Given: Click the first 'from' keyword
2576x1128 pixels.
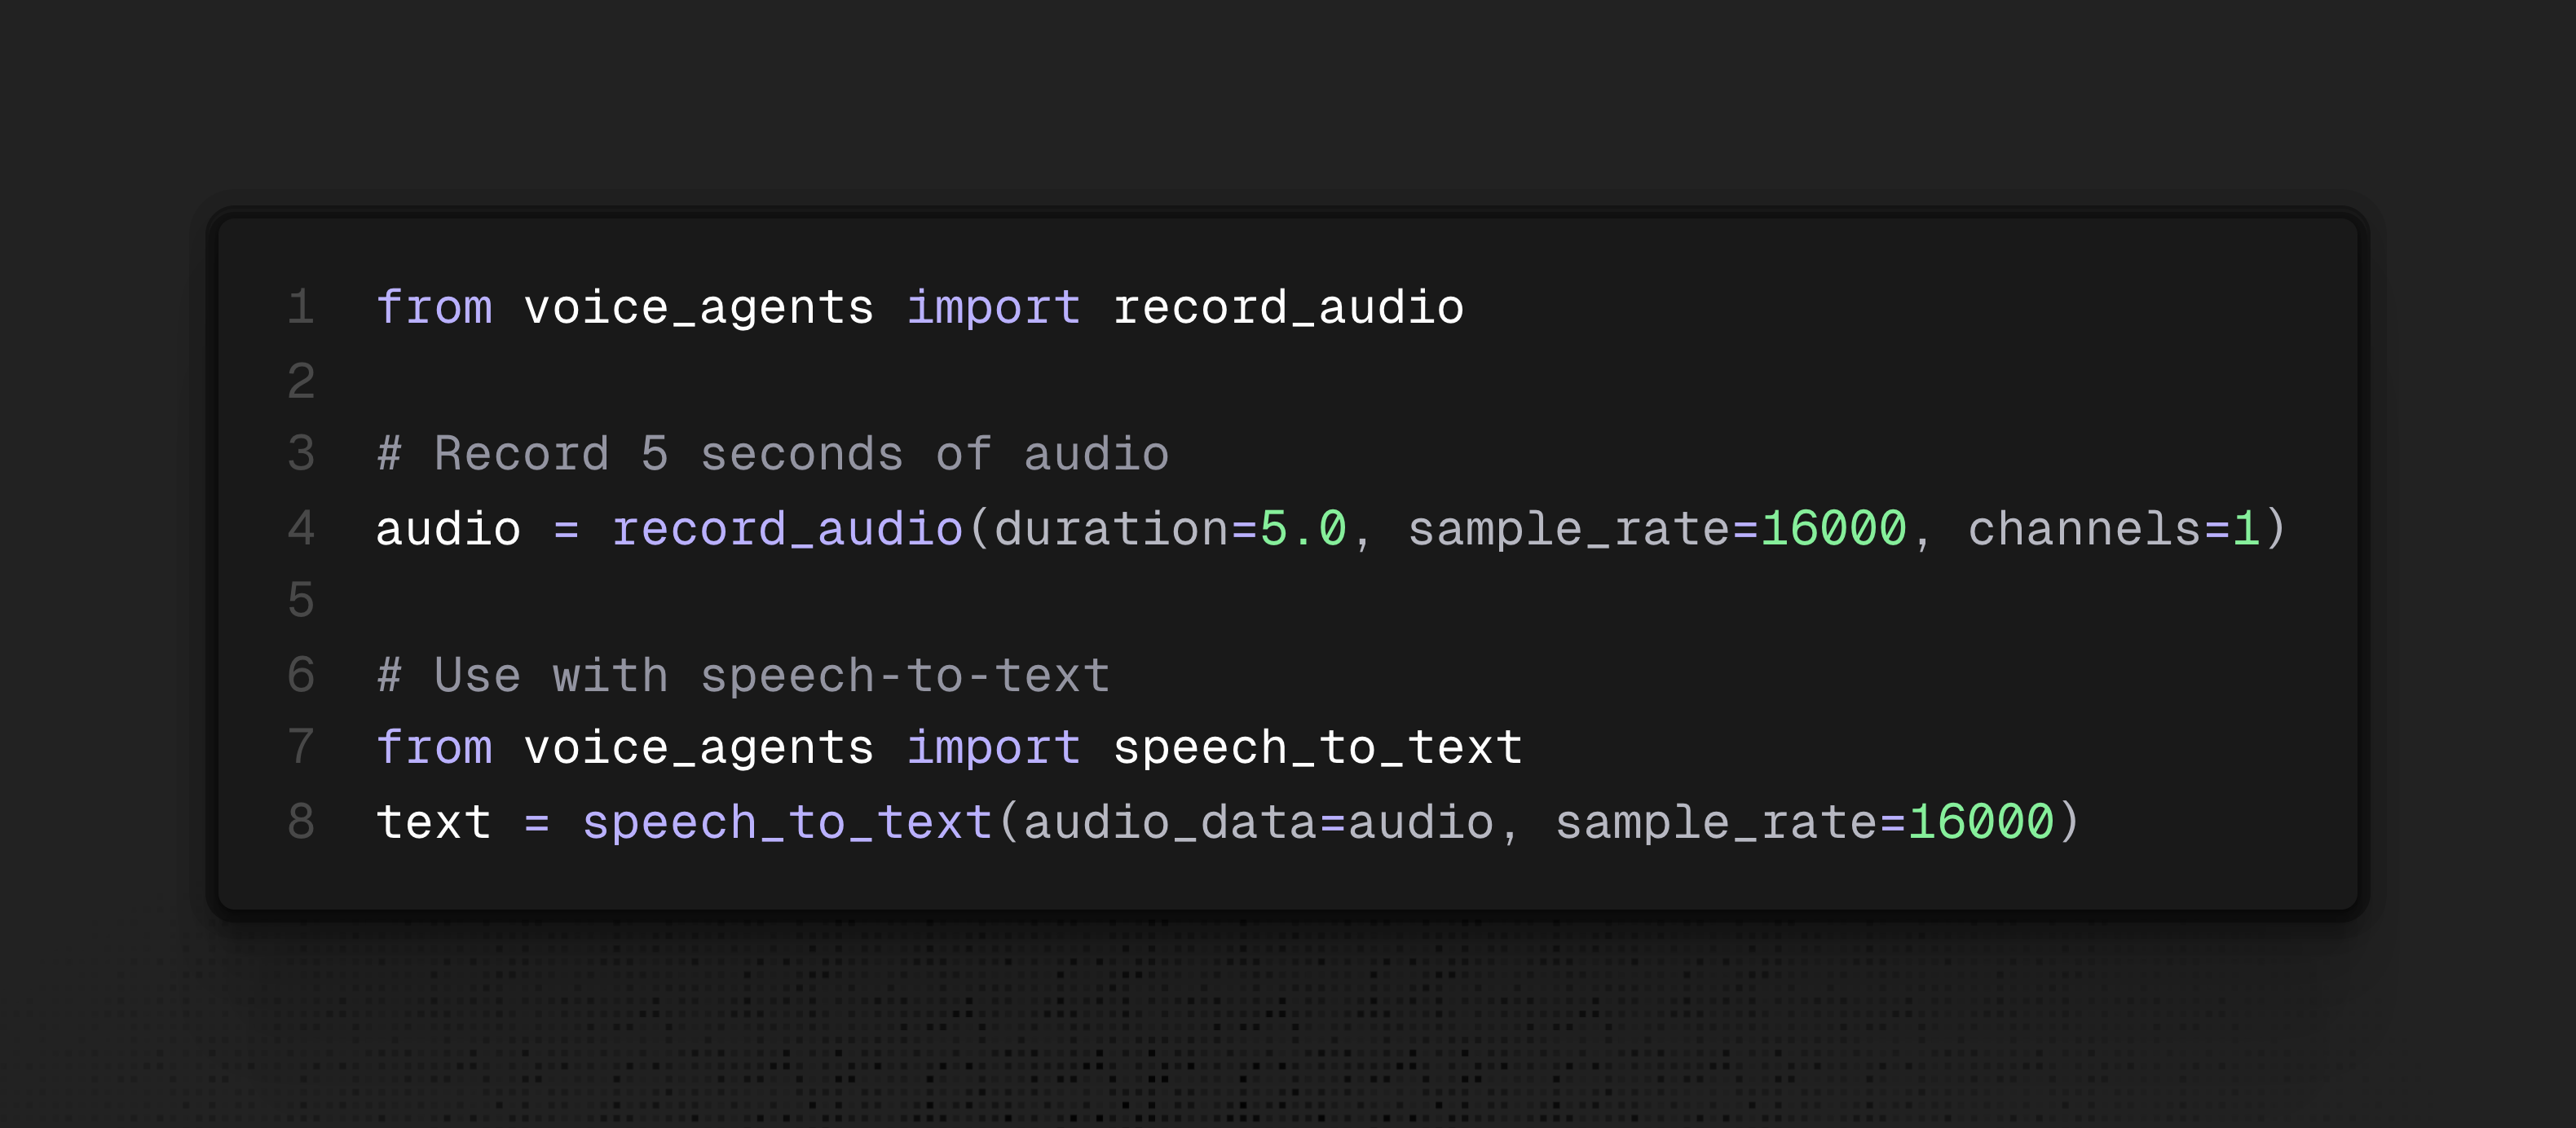Looking at the screenshot, I should 434,307.
